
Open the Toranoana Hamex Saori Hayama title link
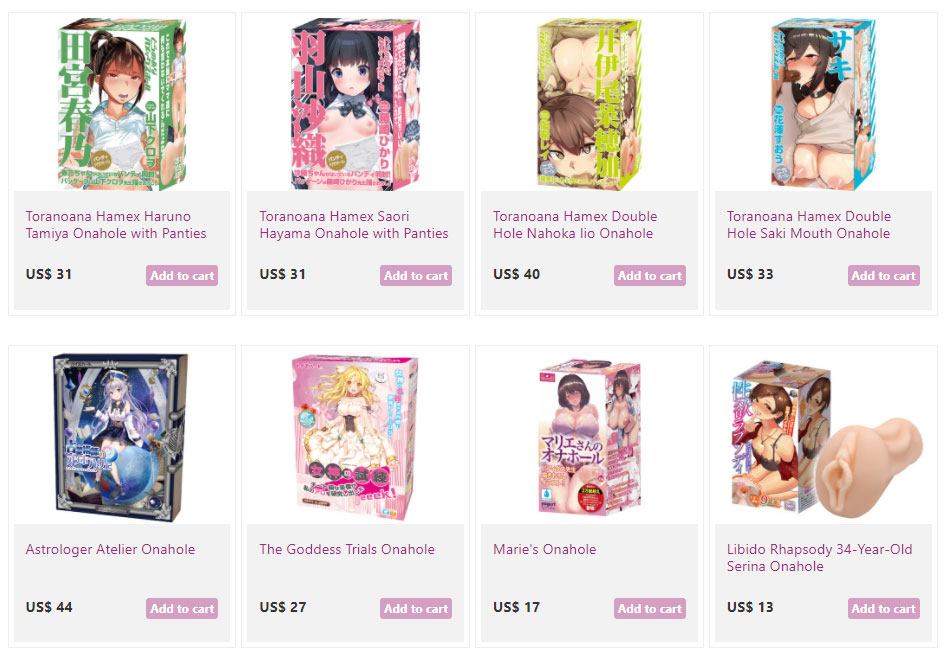[x=353, y=224]
